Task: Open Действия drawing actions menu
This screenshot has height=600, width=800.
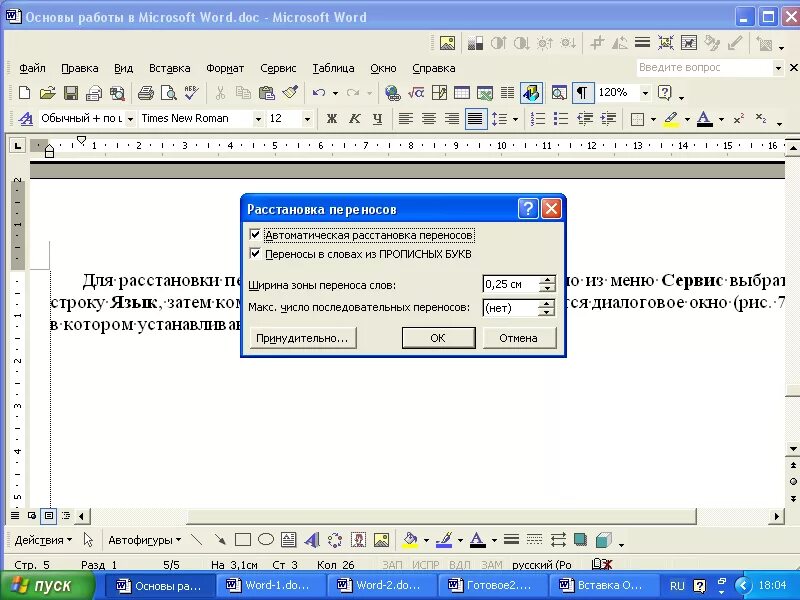Action: 43,540
